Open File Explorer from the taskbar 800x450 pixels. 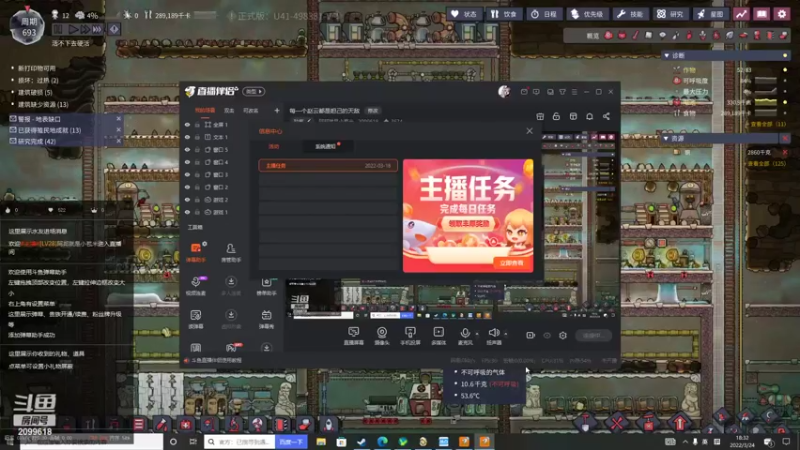tap(321, 442)
